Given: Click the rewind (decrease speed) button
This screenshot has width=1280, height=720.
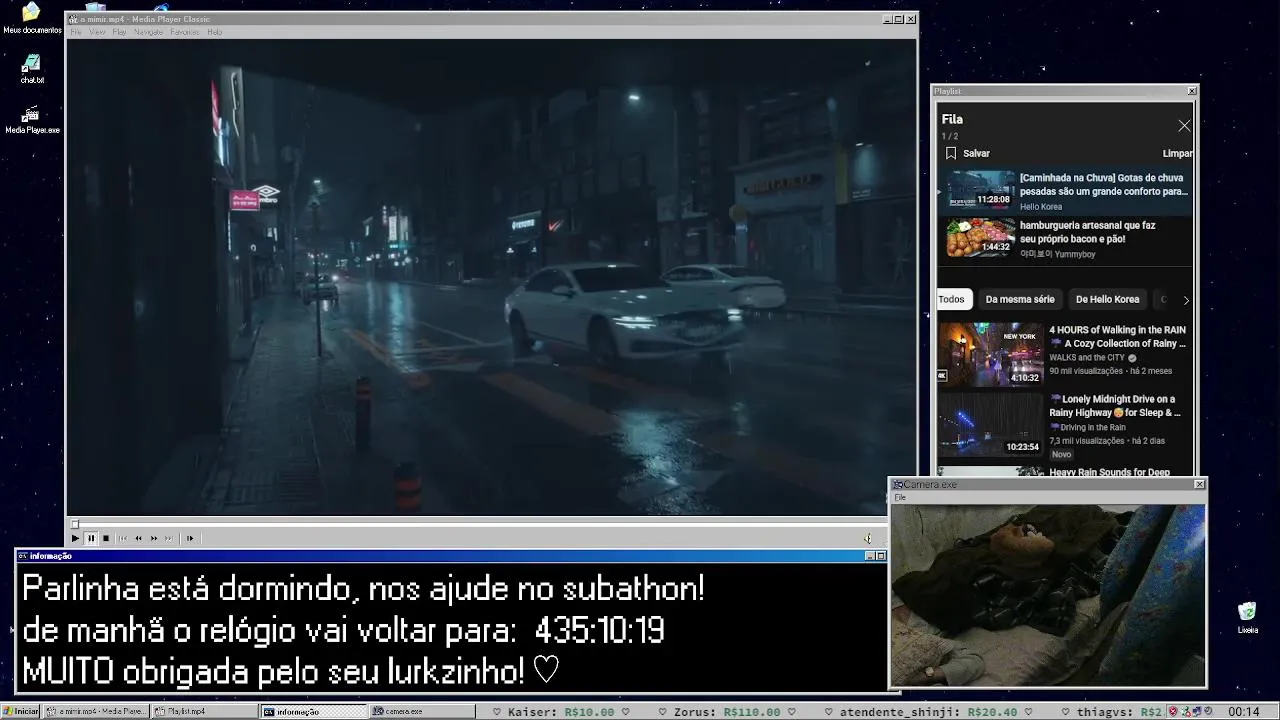Looking at the screenshot, I should [138, 538].
